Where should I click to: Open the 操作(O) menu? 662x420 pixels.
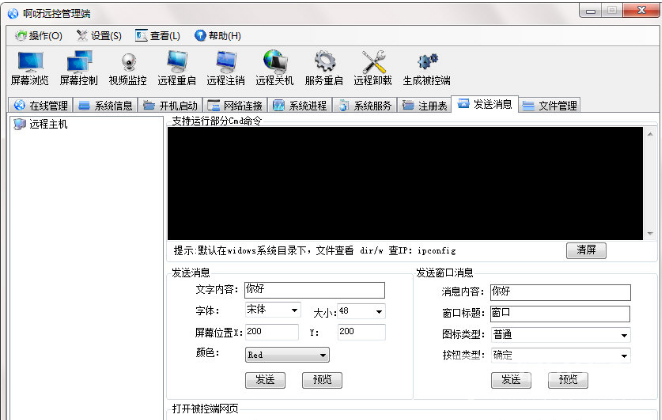click(x=39, y=36)
